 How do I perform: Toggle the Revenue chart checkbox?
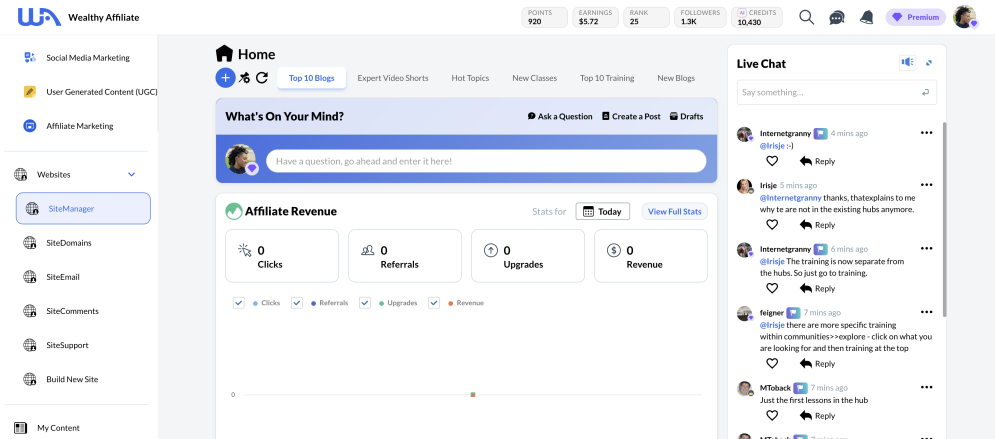pos(434,303)
